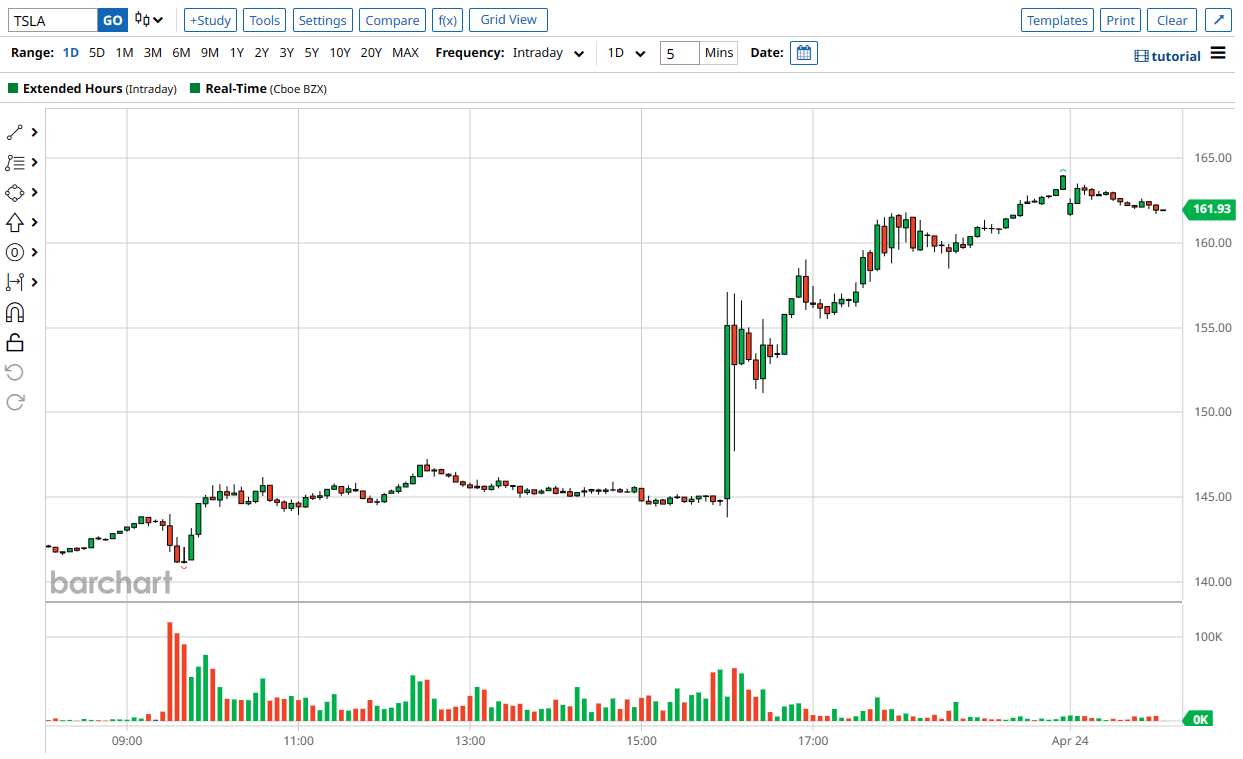Click the Print button
The width and height of the screenshot is (1243, 759).
1121,20
